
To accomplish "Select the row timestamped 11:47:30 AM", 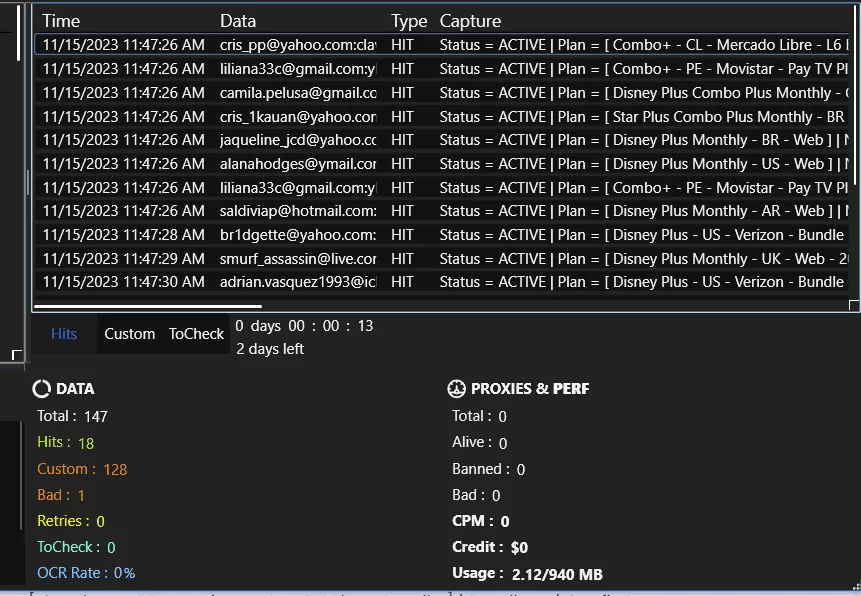I will click(x=442, y=282).
